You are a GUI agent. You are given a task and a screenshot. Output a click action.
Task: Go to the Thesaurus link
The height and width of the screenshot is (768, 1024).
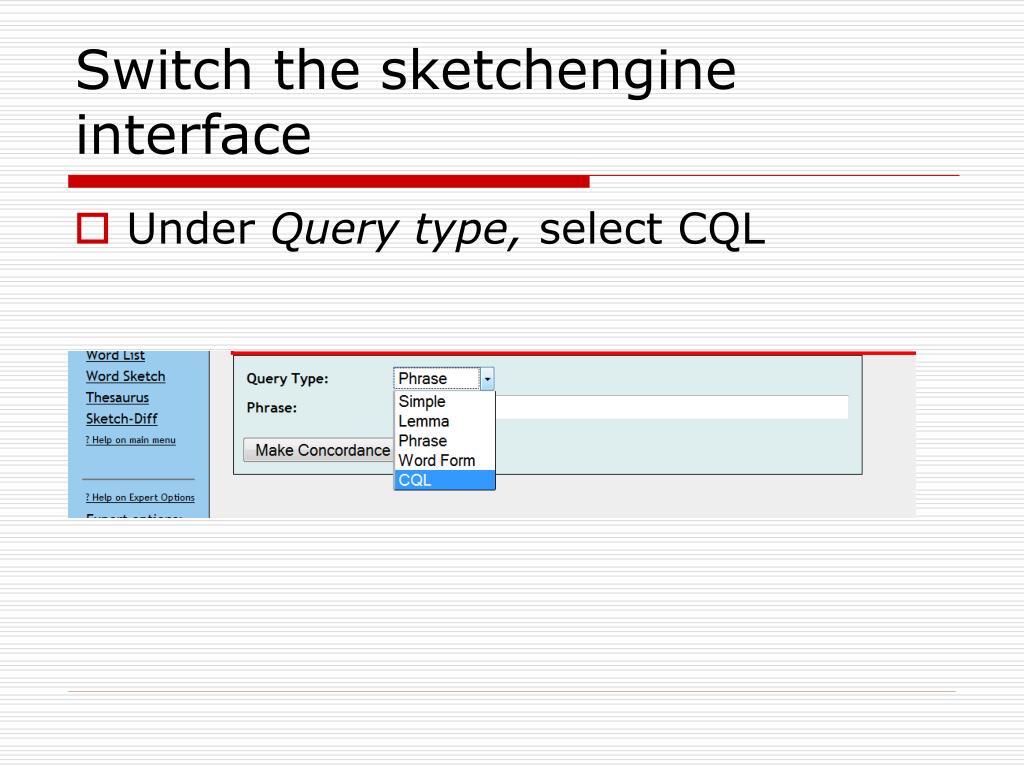point(118,397)
